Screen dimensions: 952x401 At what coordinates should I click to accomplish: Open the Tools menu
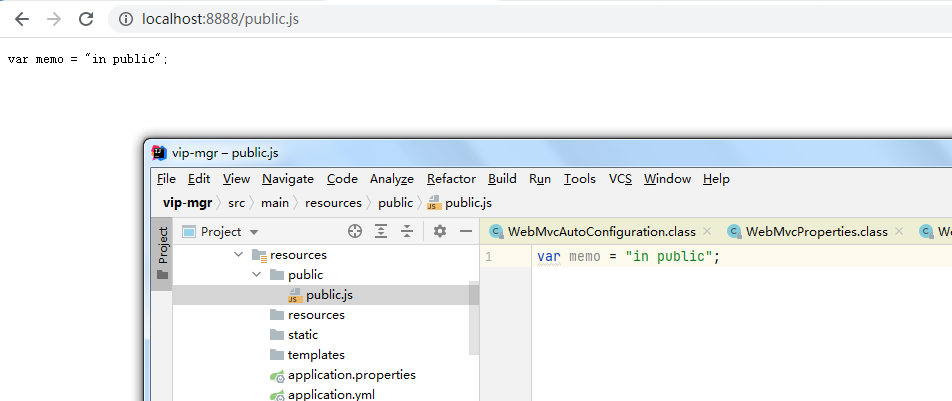(x=579, y=179)
